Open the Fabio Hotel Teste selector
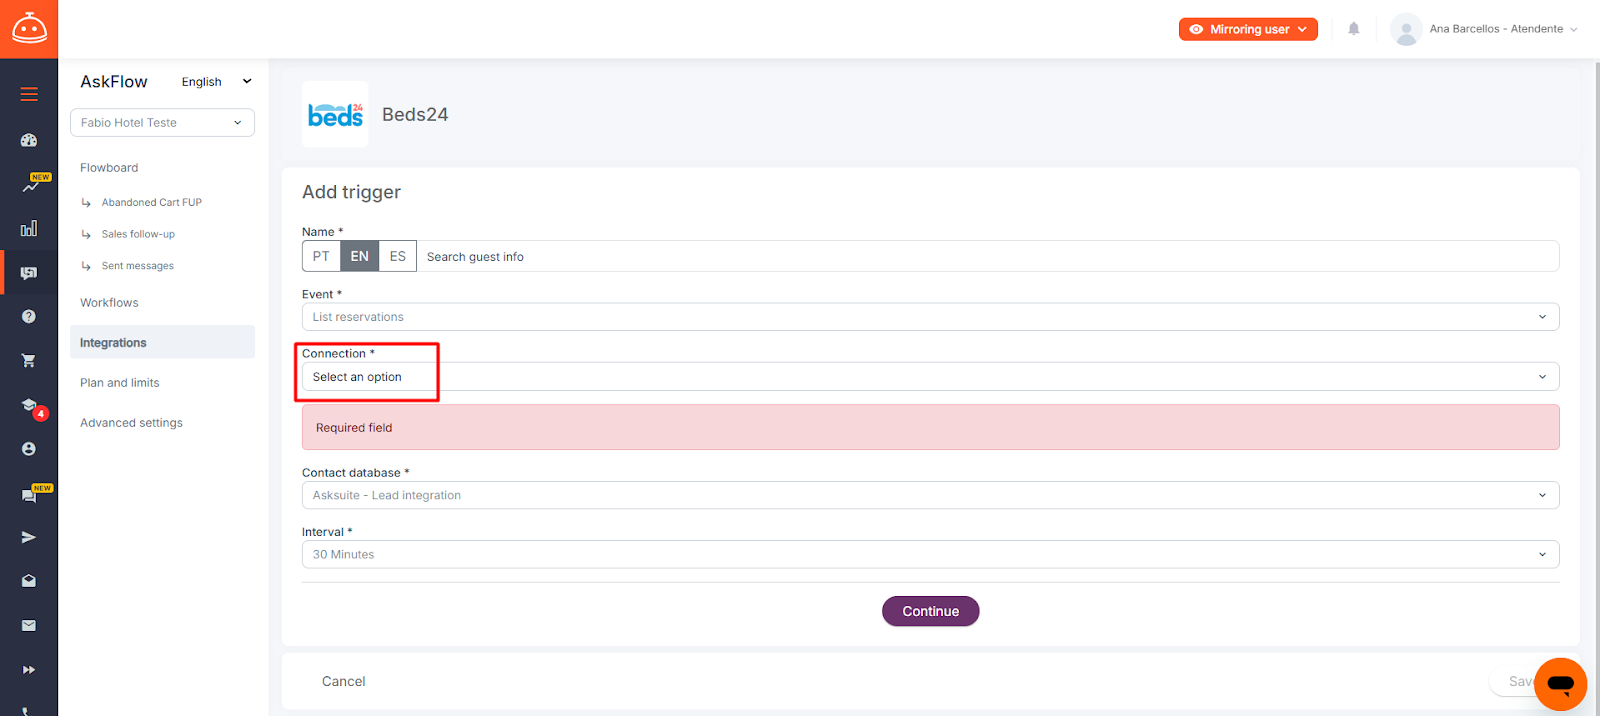 click(x=162, y=122)
